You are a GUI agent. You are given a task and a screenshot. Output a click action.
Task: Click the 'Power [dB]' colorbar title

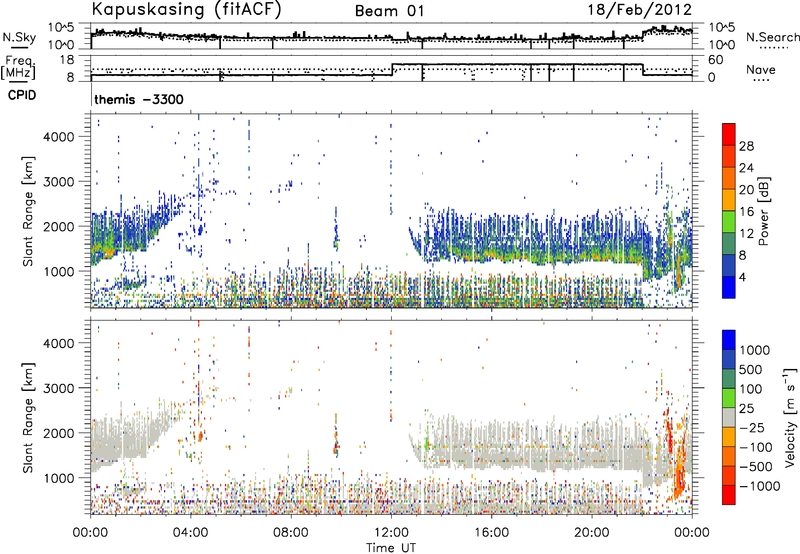(x=763, y=211)
